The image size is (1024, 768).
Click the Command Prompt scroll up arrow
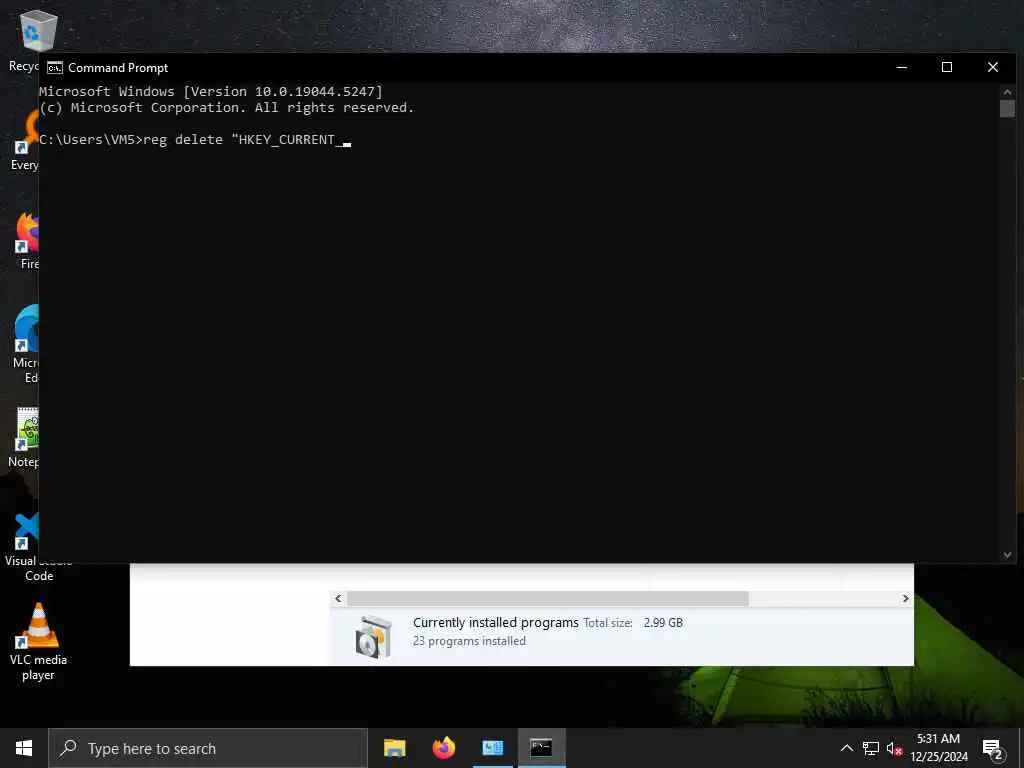pyautogui.click(x=1007, y=91)
